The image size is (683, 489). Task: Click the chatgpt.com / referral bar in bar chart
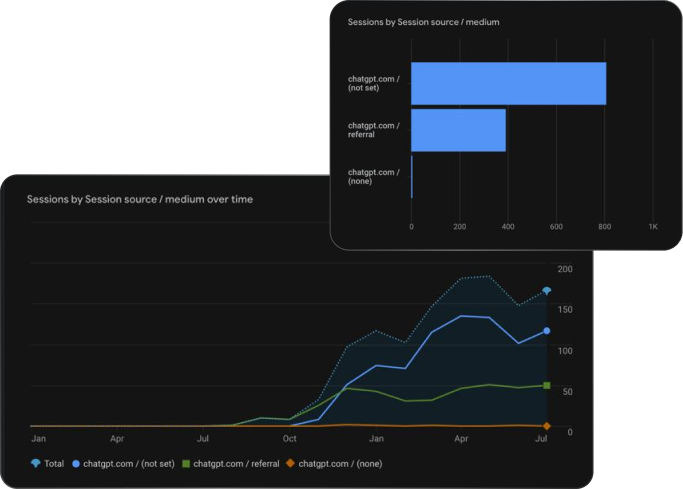458,130
